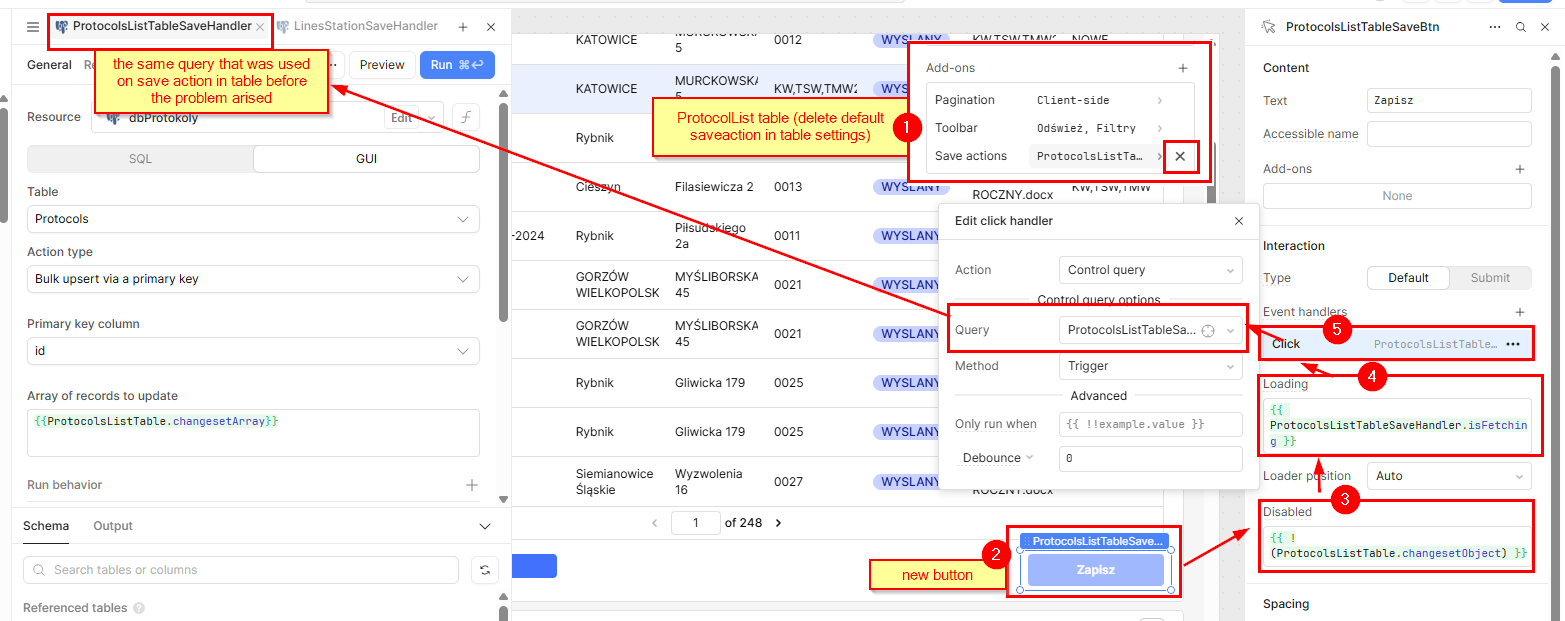Set button interaction type to Submit

pyautogui.click(x=1490, y=278)
